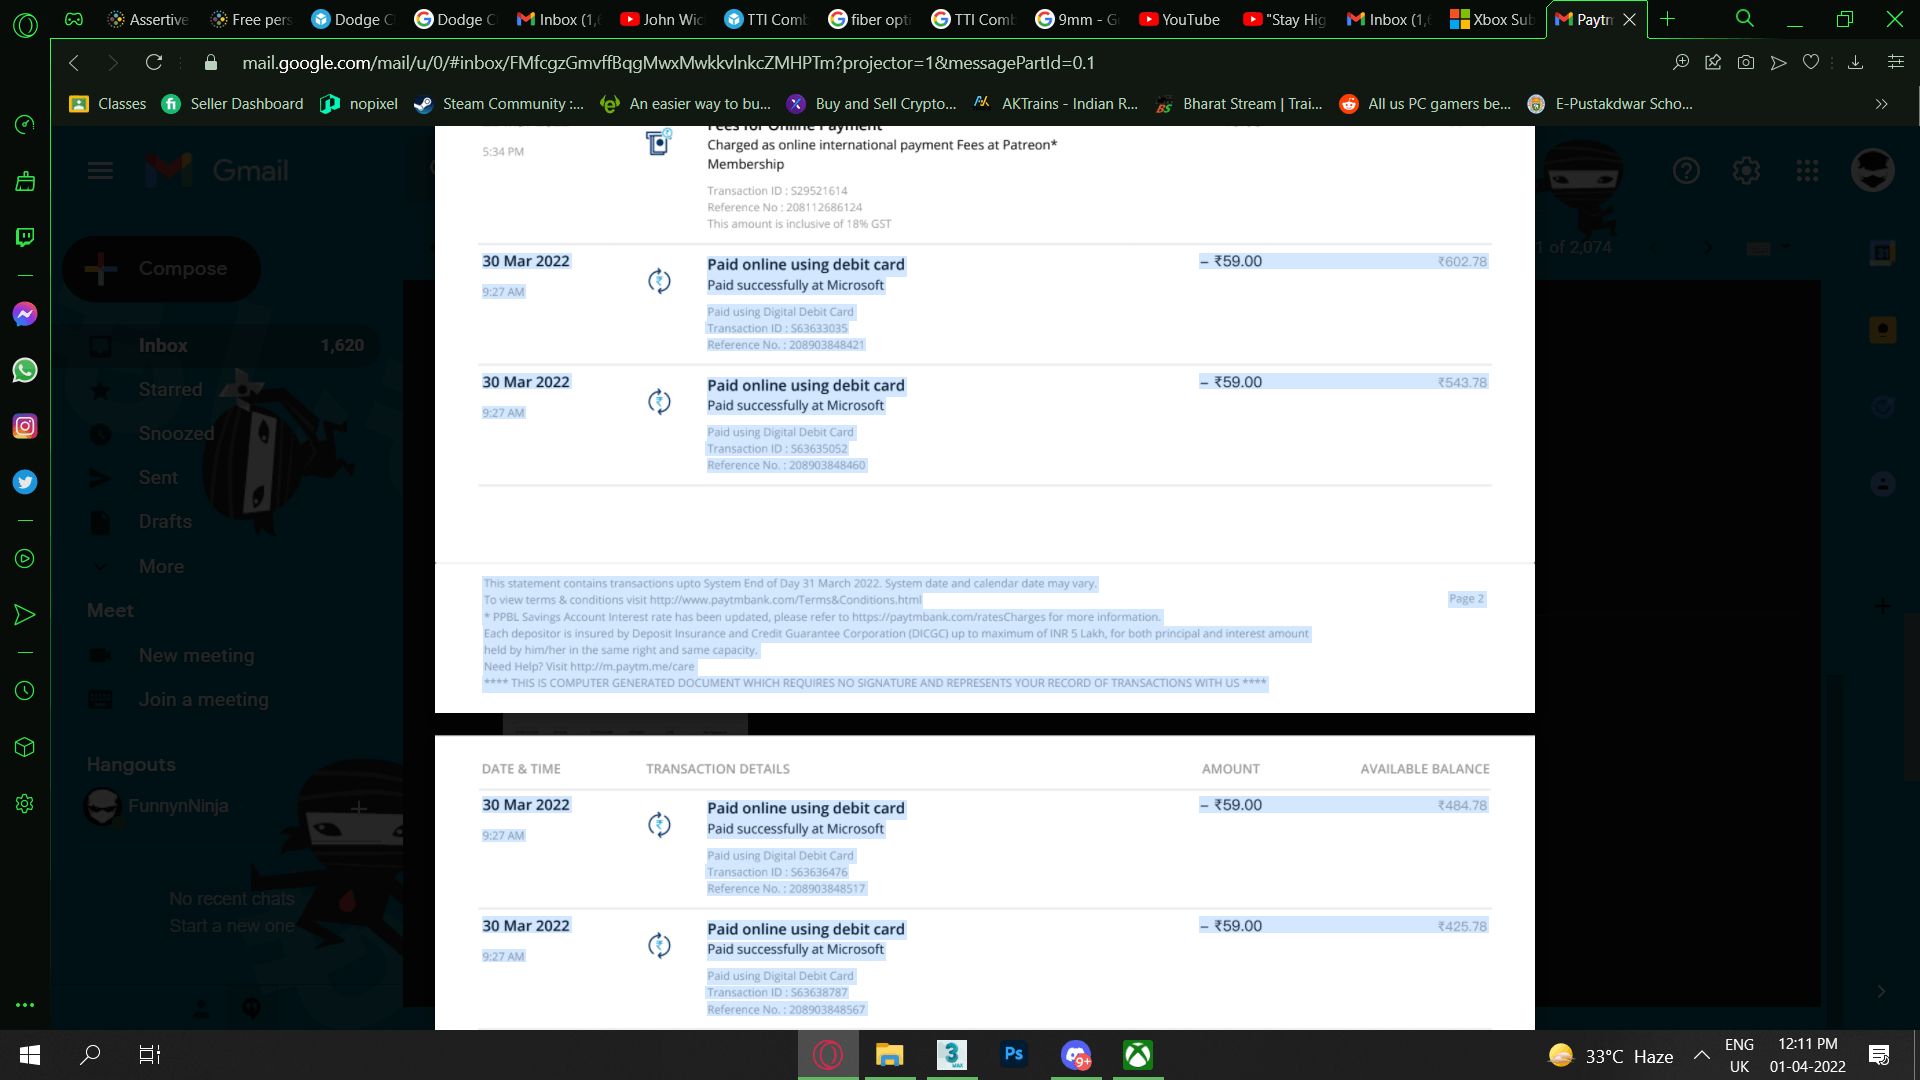The height and width of the screenshot is (1080, 1920).
Task: Open the Twitch panel in the sidebar
Action: [x=25, y=237]
